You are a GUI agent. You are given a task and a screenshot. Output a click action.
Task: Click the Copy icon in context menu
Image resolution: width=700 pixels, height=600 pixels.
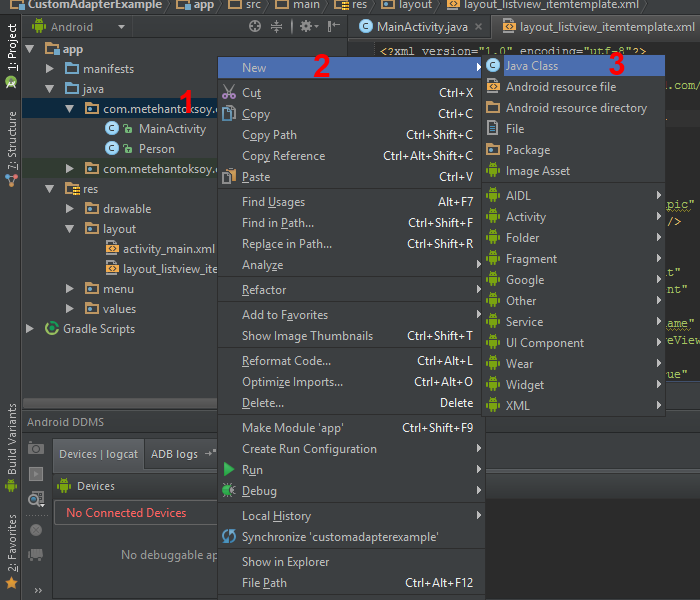pyautogui.click(x=229, y=113)
